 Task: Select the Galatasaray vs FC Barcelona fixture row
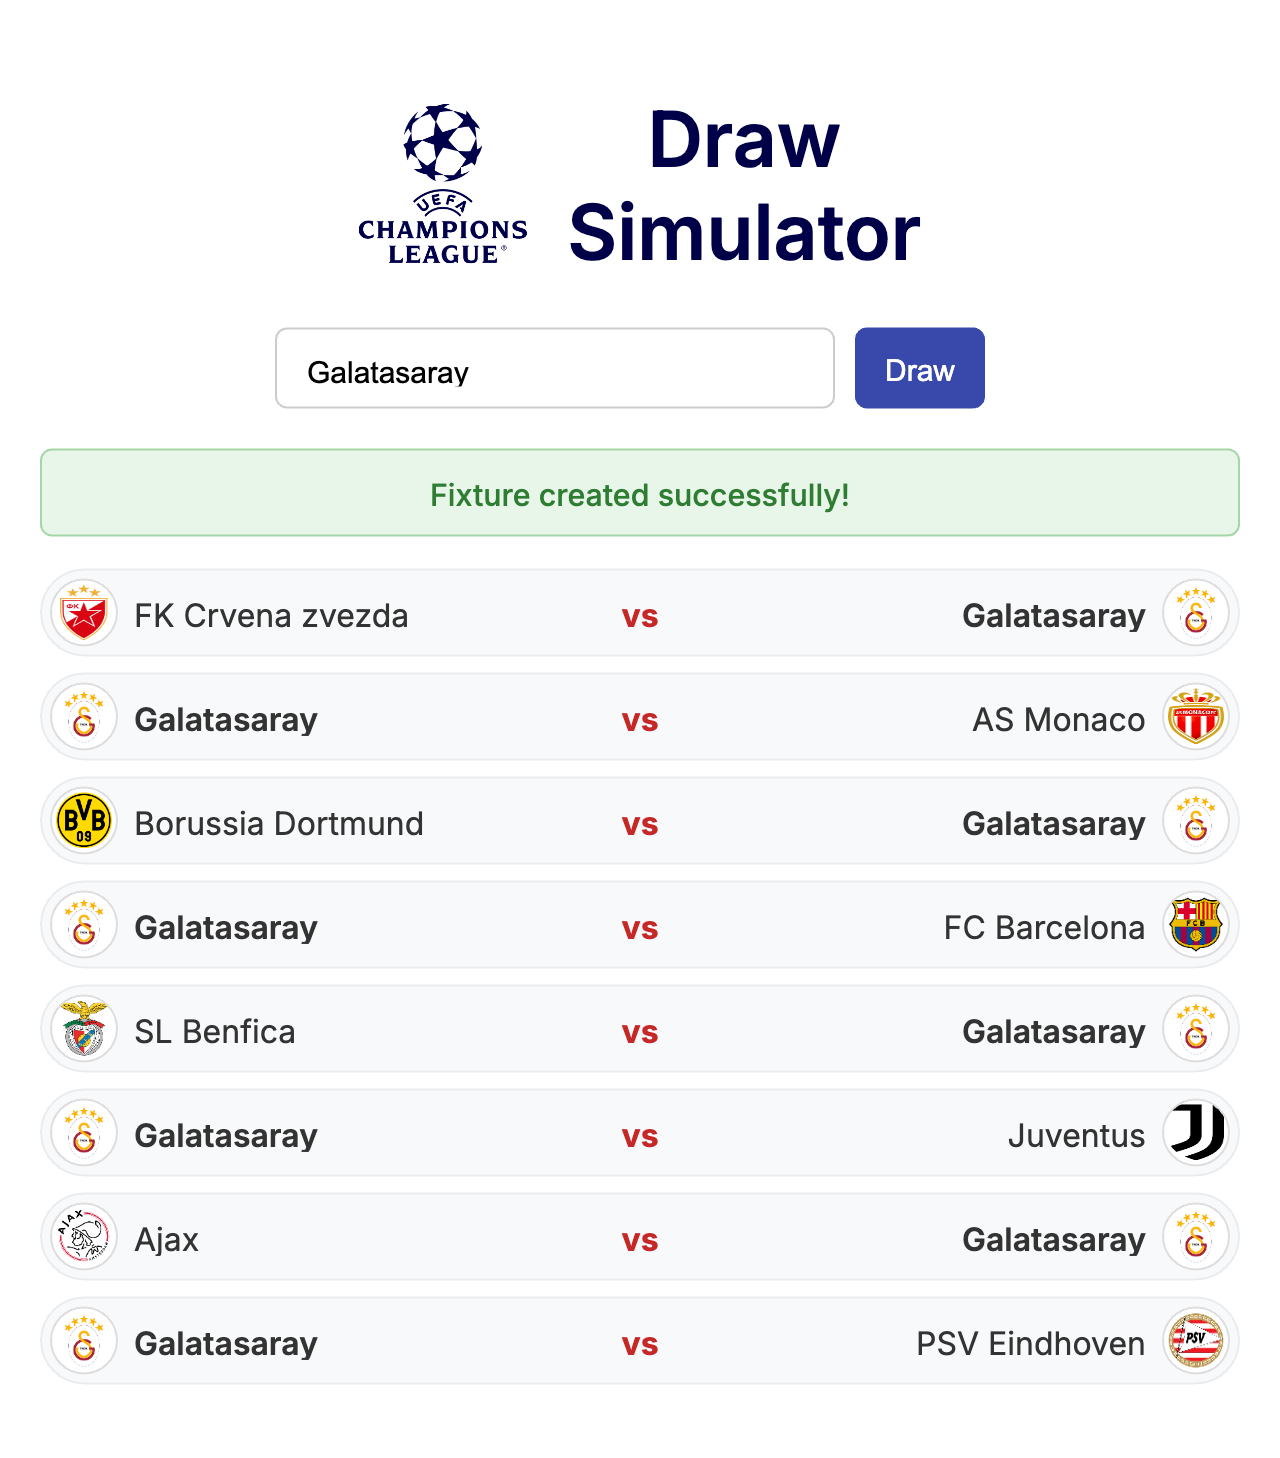tap(640, 926)
